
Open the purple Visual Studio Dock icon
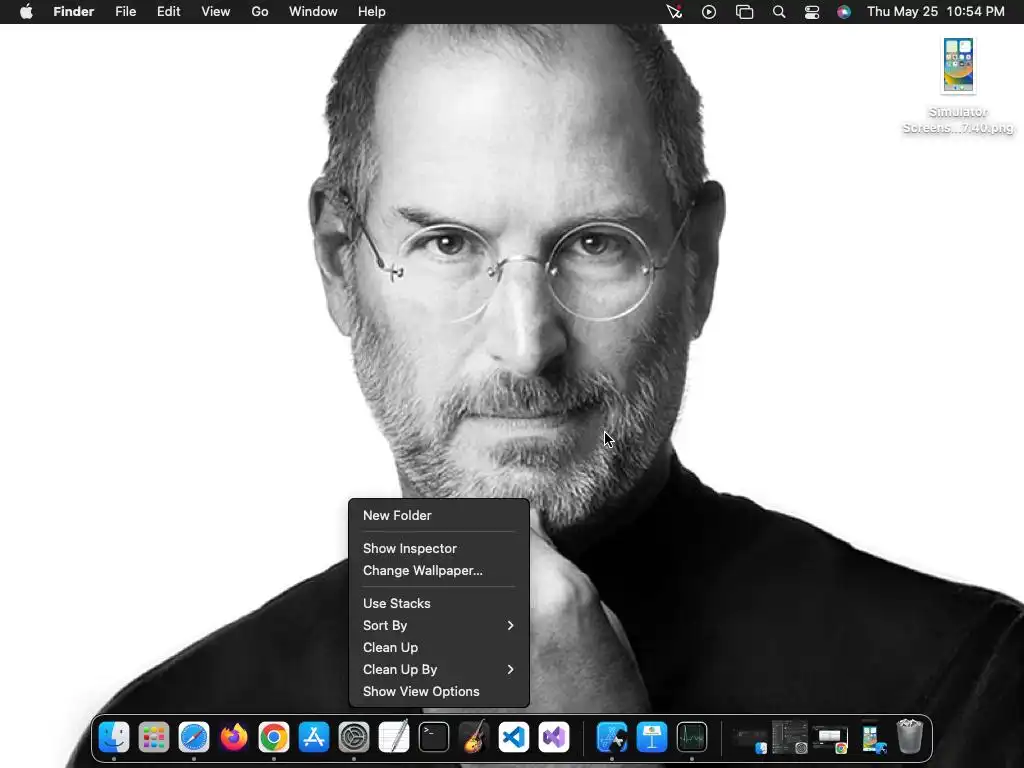(x=554, y=737)
